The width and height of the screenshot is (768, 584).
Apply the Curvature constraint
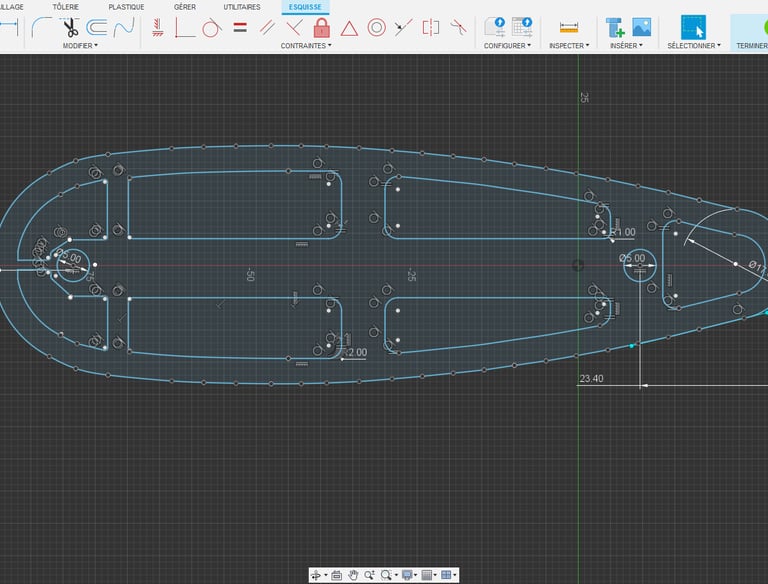point(458,27)
